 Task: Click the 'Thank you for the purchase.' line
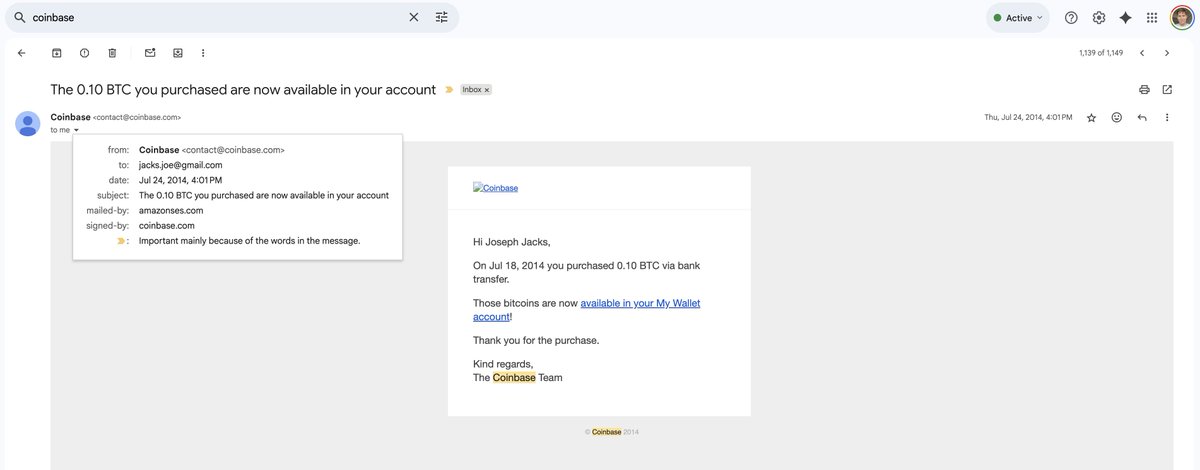click(x=536, y=340)
